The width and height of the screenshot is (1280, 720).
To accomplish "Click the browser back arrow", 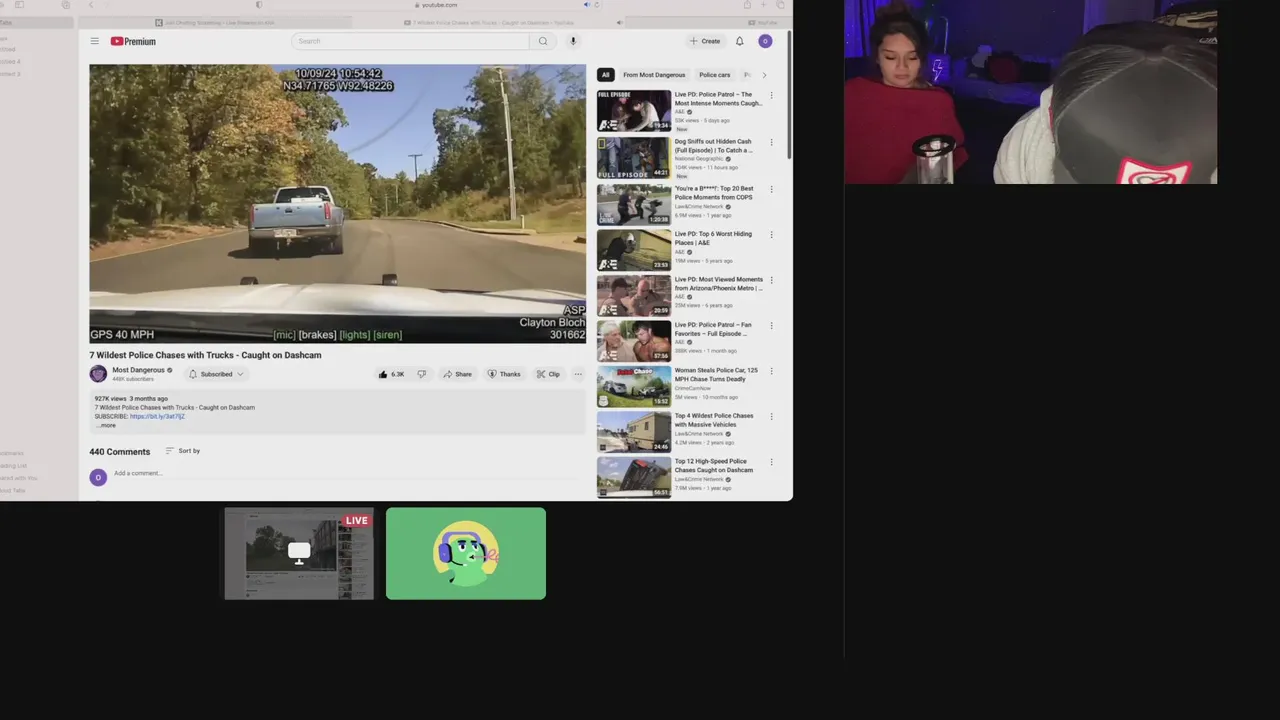I will point(90,5).
